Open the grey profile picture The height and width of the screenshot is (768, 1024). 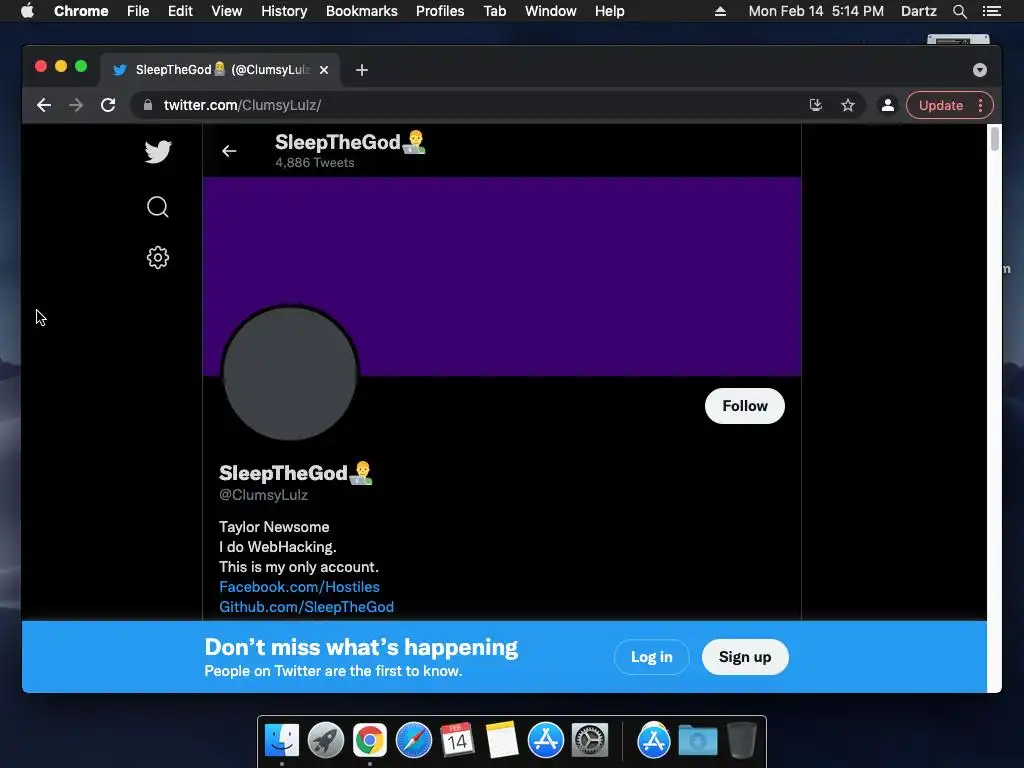coord(290,373)
